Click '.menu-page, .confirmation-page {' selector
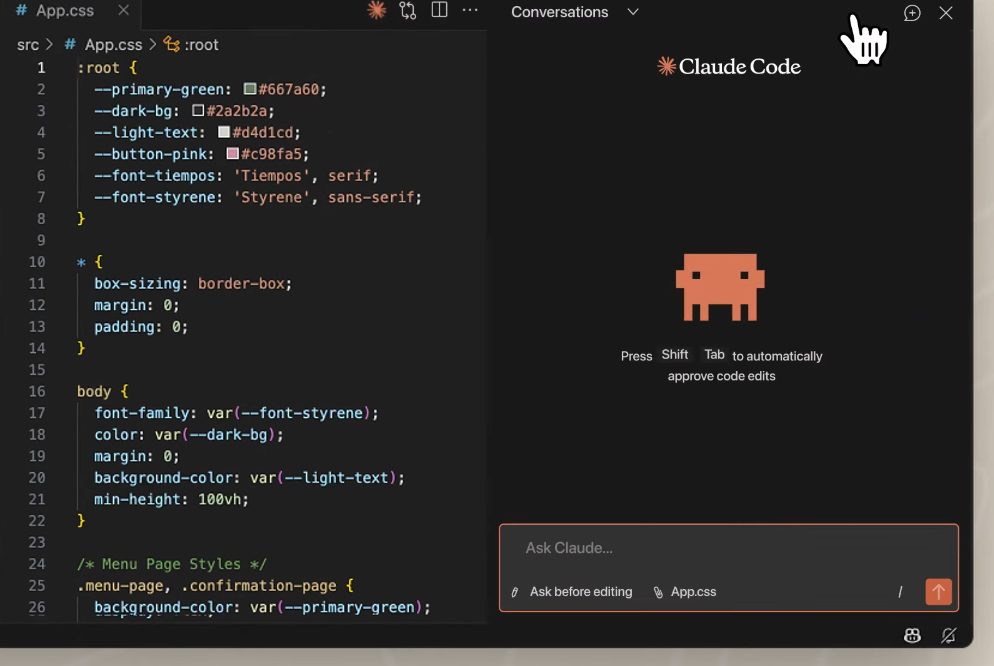994x666 pixels. tap(215, 586)
